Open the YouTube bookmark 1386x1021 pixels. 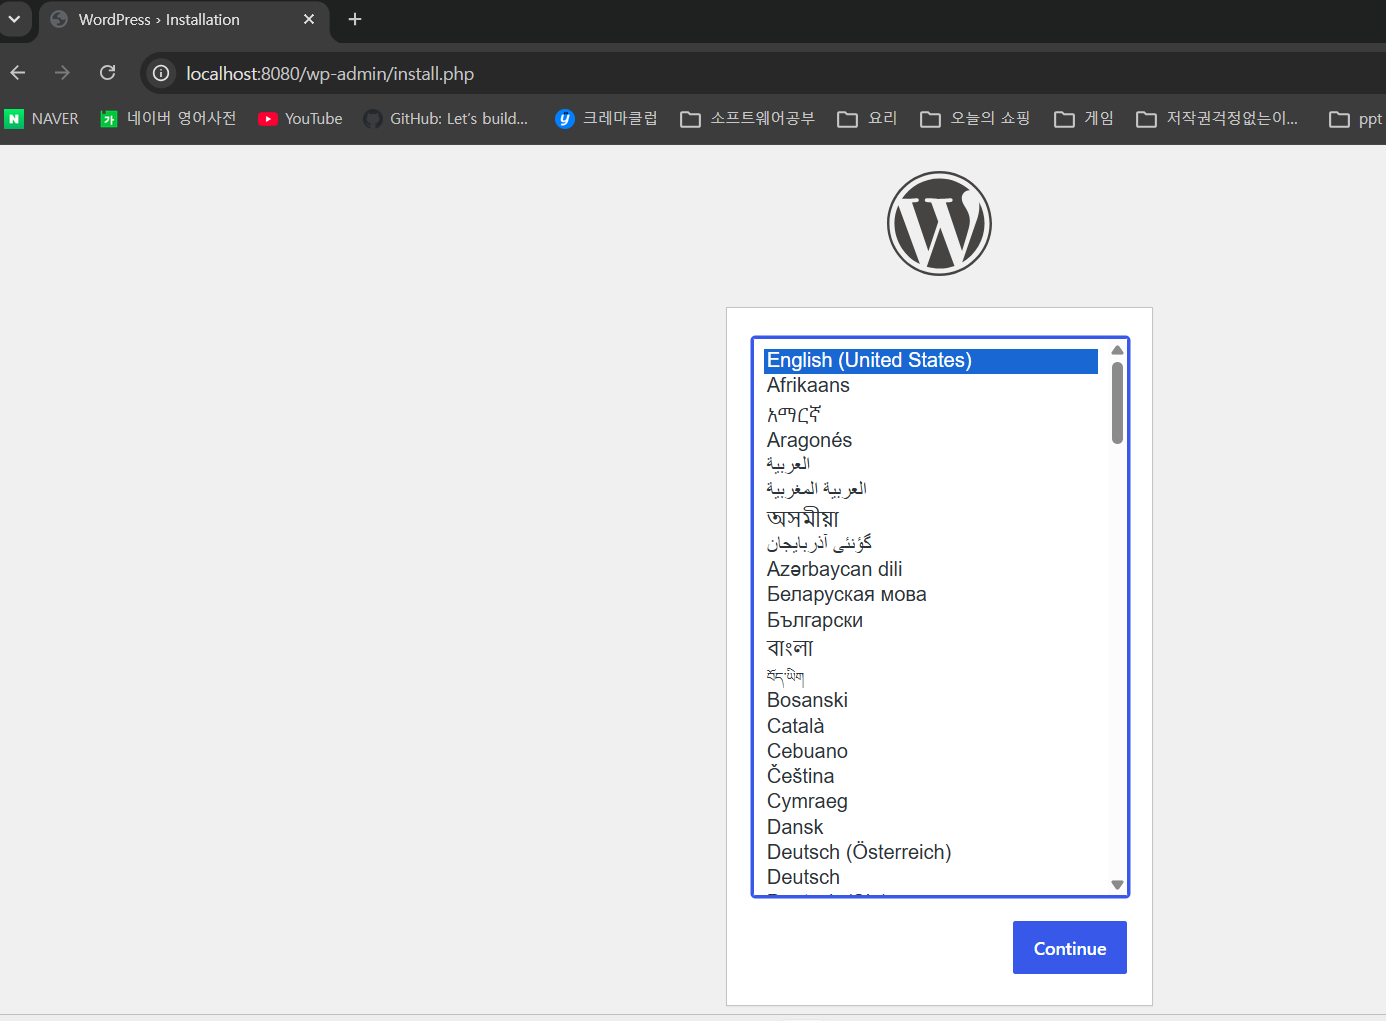click(x=300, y=119)
